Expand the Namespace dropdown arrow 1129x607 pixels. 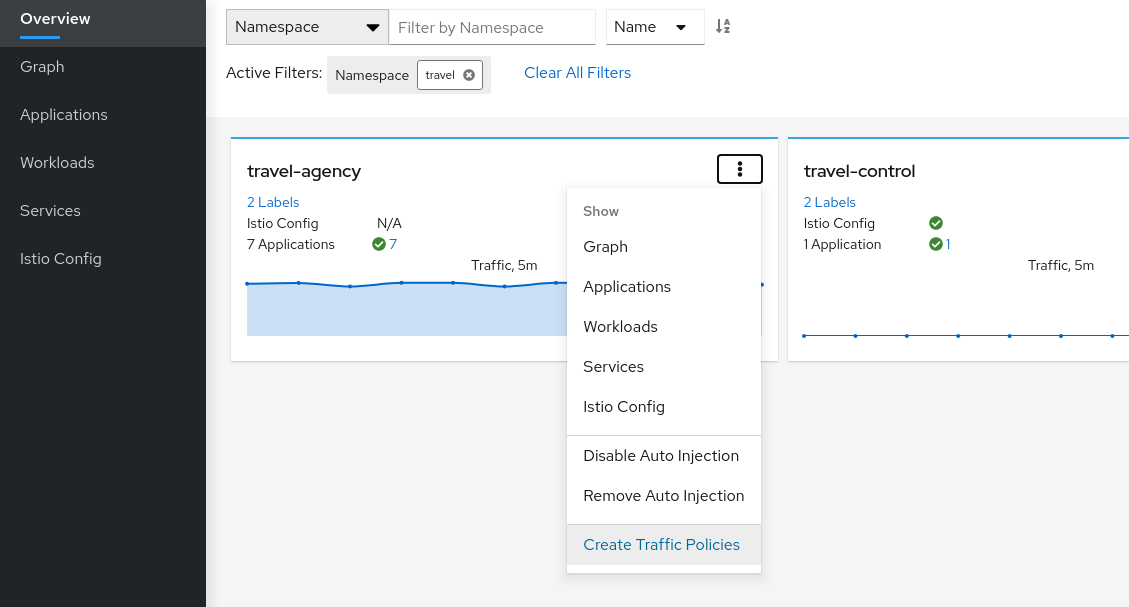coord(373,27)
